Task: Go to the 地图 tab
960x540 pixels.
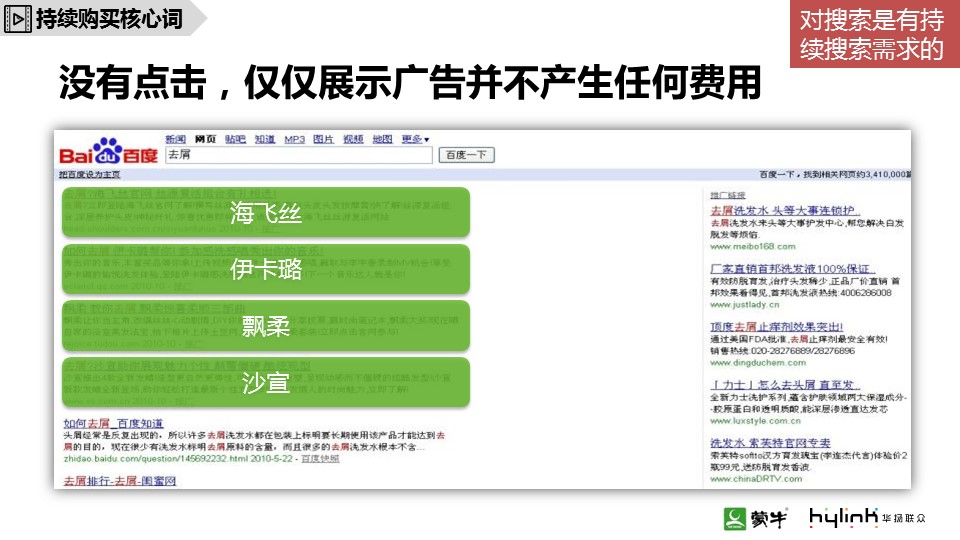Action: pyautogui.click(x=382, y=139)
